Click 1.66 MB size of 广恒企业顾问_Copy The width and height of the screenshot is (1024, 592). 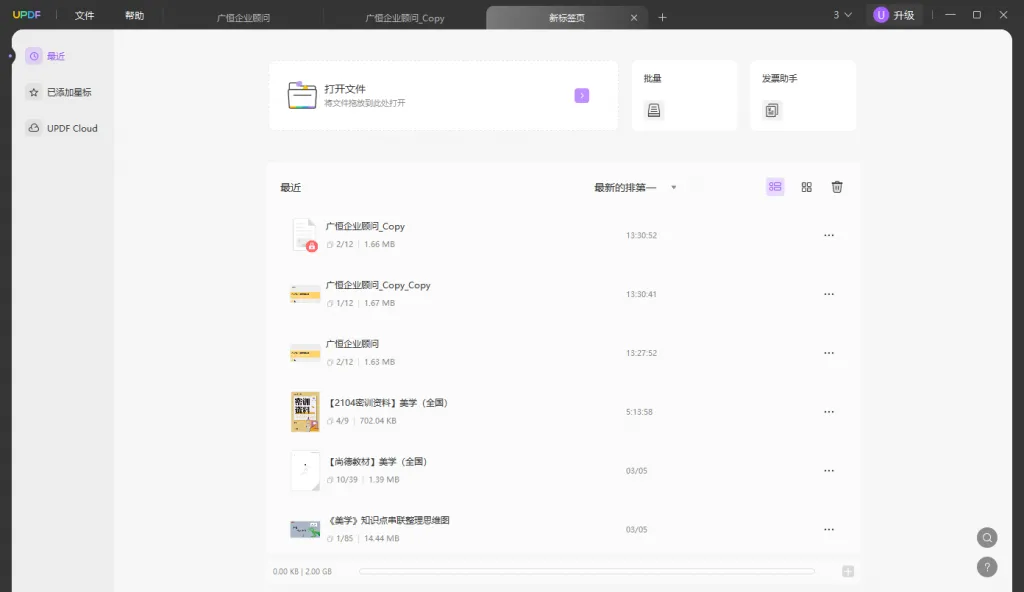pyautogui.click(x=379, y=244)
